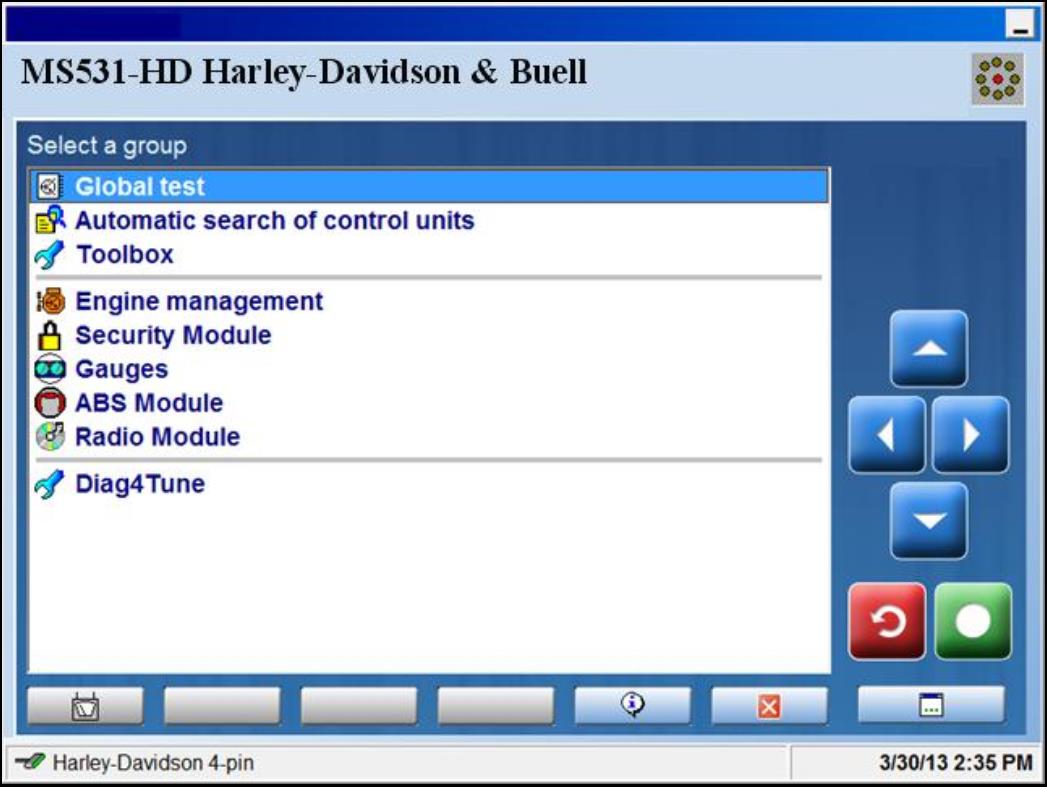Click the Toolbox wrench icon
Screen dimensions: 1047x787
pyautogui.click(x=49, y=255)
